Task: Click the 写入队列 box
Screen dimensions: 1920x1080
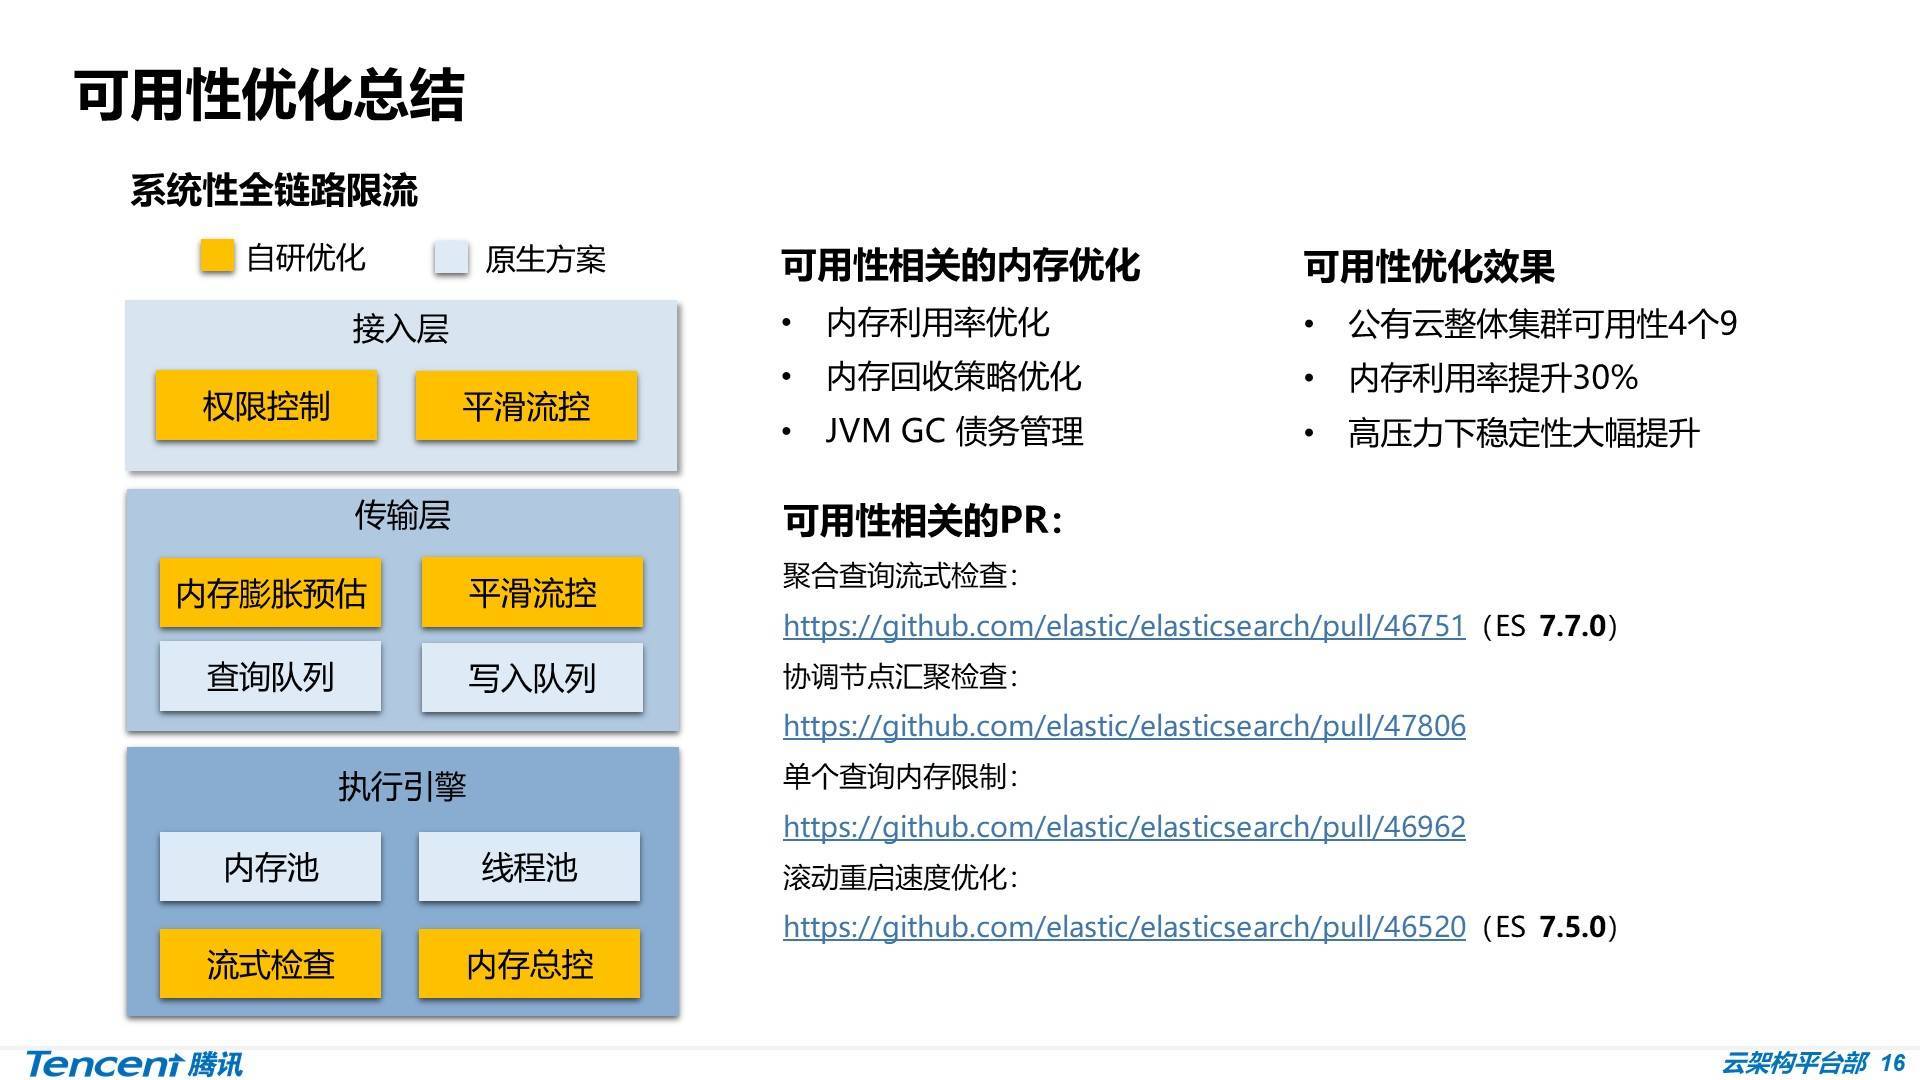Action: pyautogui.click(x=532, y=677)
